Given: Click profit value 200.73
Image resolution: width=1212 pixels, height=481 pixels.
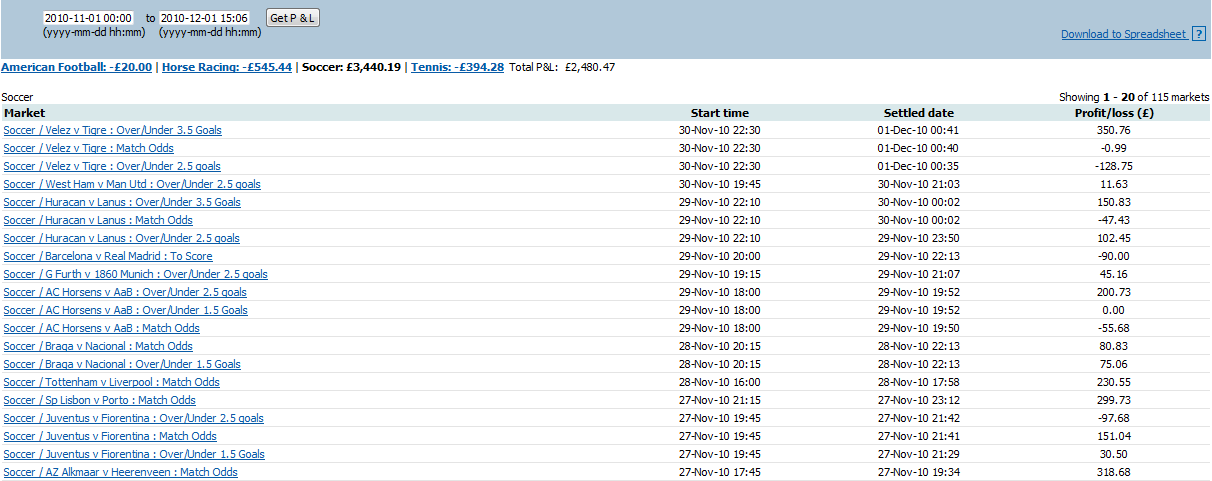Looking at the screenshot, I should coord(1113,292).
